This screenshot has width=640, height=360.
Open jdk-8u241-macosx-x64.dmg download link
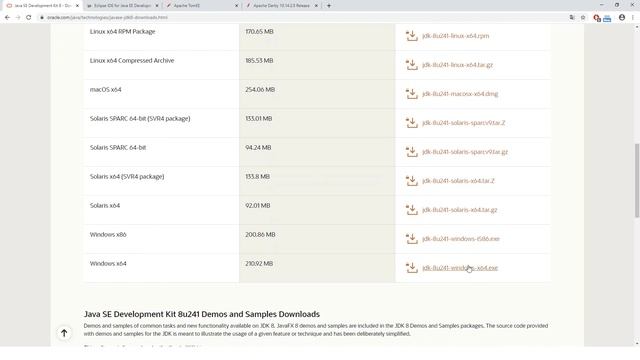(460, 94)
